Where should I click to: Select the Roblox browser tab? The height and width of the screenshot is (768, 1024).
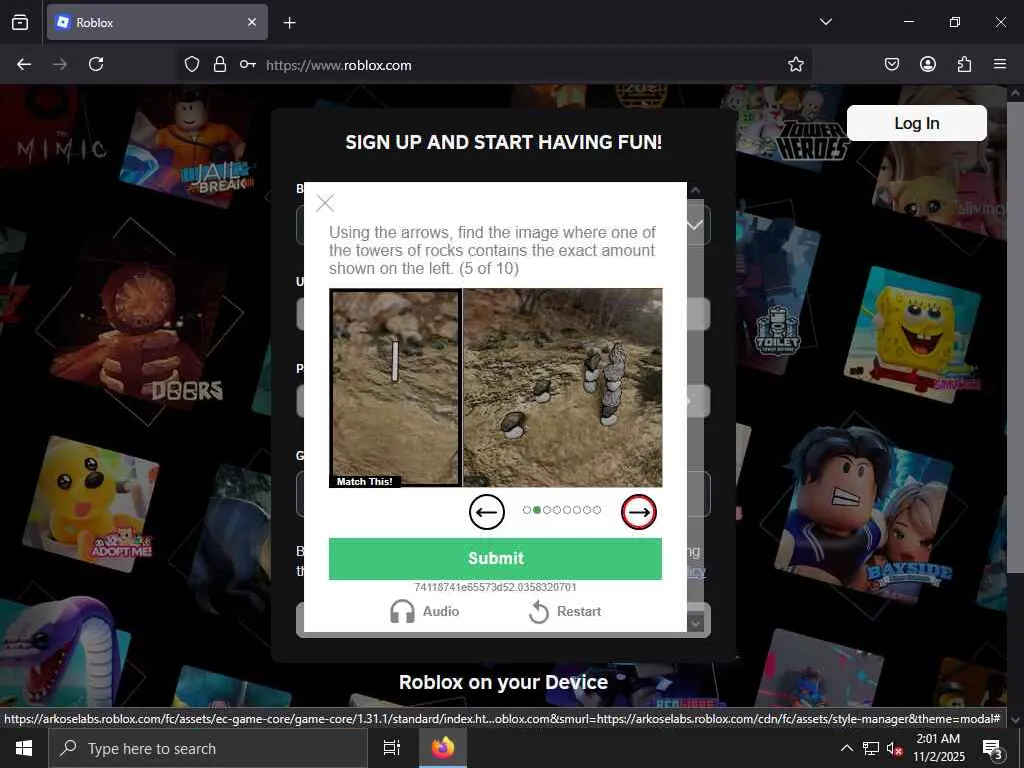coord(157,22)
